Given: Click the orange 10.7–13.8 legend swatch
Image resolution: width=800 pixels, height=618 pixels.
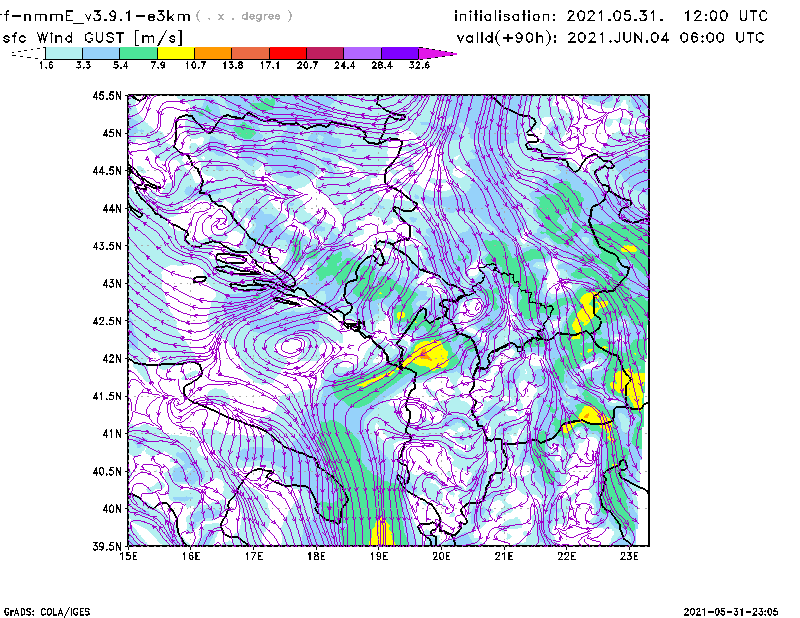Looking at the screenshot, I should coord(213,53).
